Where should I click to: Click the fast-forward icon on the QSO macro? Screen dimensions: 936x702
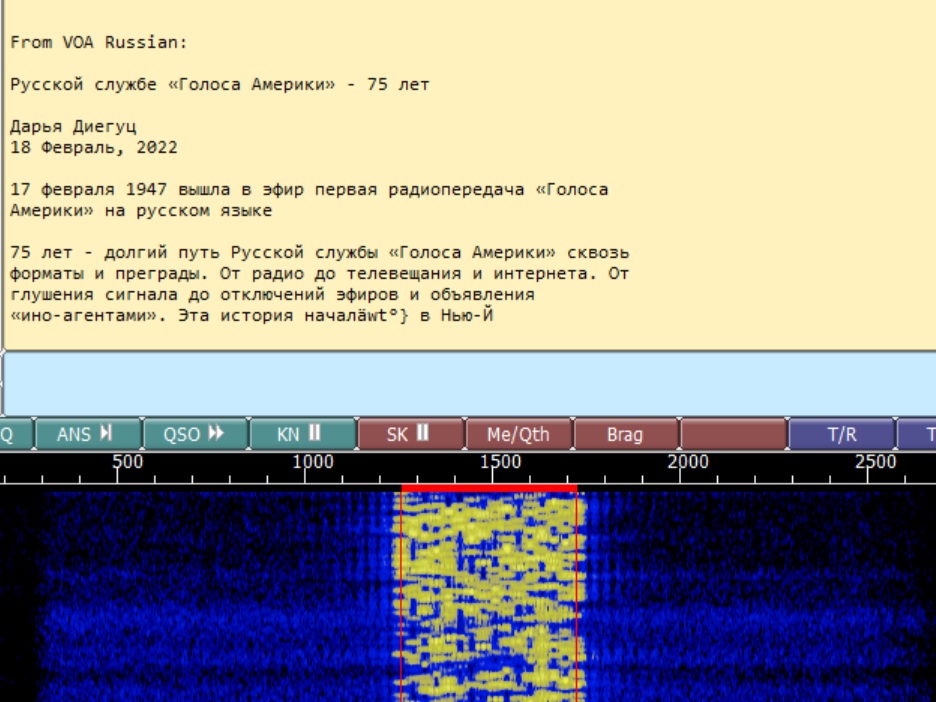pyautogui.click(x=216, y=434)
